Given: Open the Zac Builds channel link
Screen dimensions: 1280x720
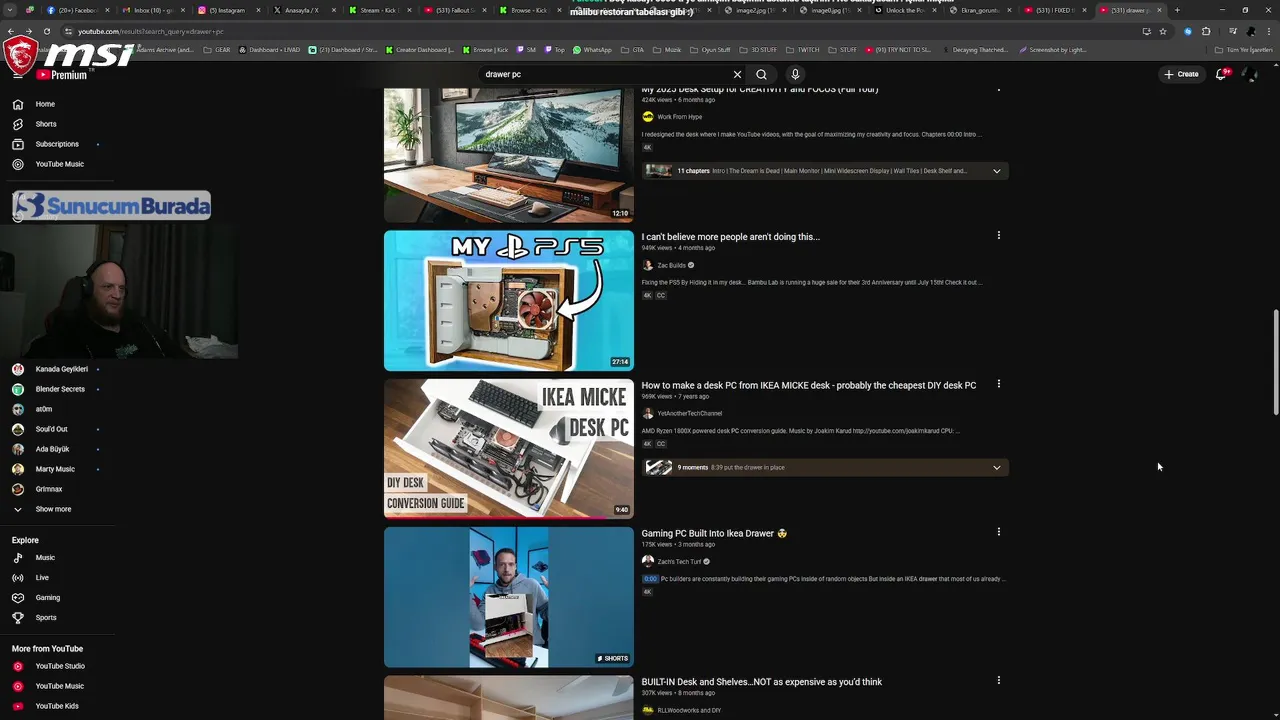Looking at the screenshot, I should [x=670, y=265].
